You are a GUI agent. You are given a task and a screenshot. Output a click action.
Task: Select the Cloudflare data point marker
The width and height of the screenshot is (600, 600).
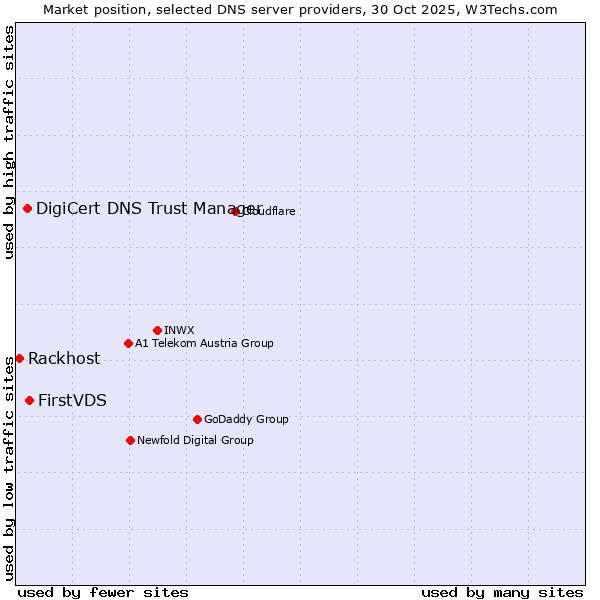[x=236, y=211]
